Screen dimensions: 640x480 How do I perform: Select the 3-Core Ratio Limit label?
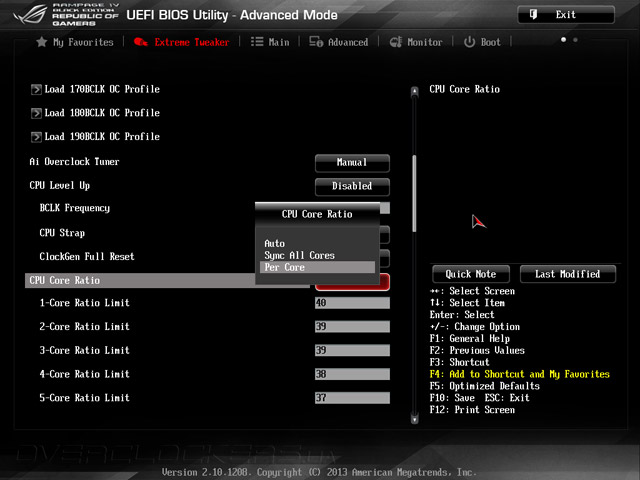(84, 350)
